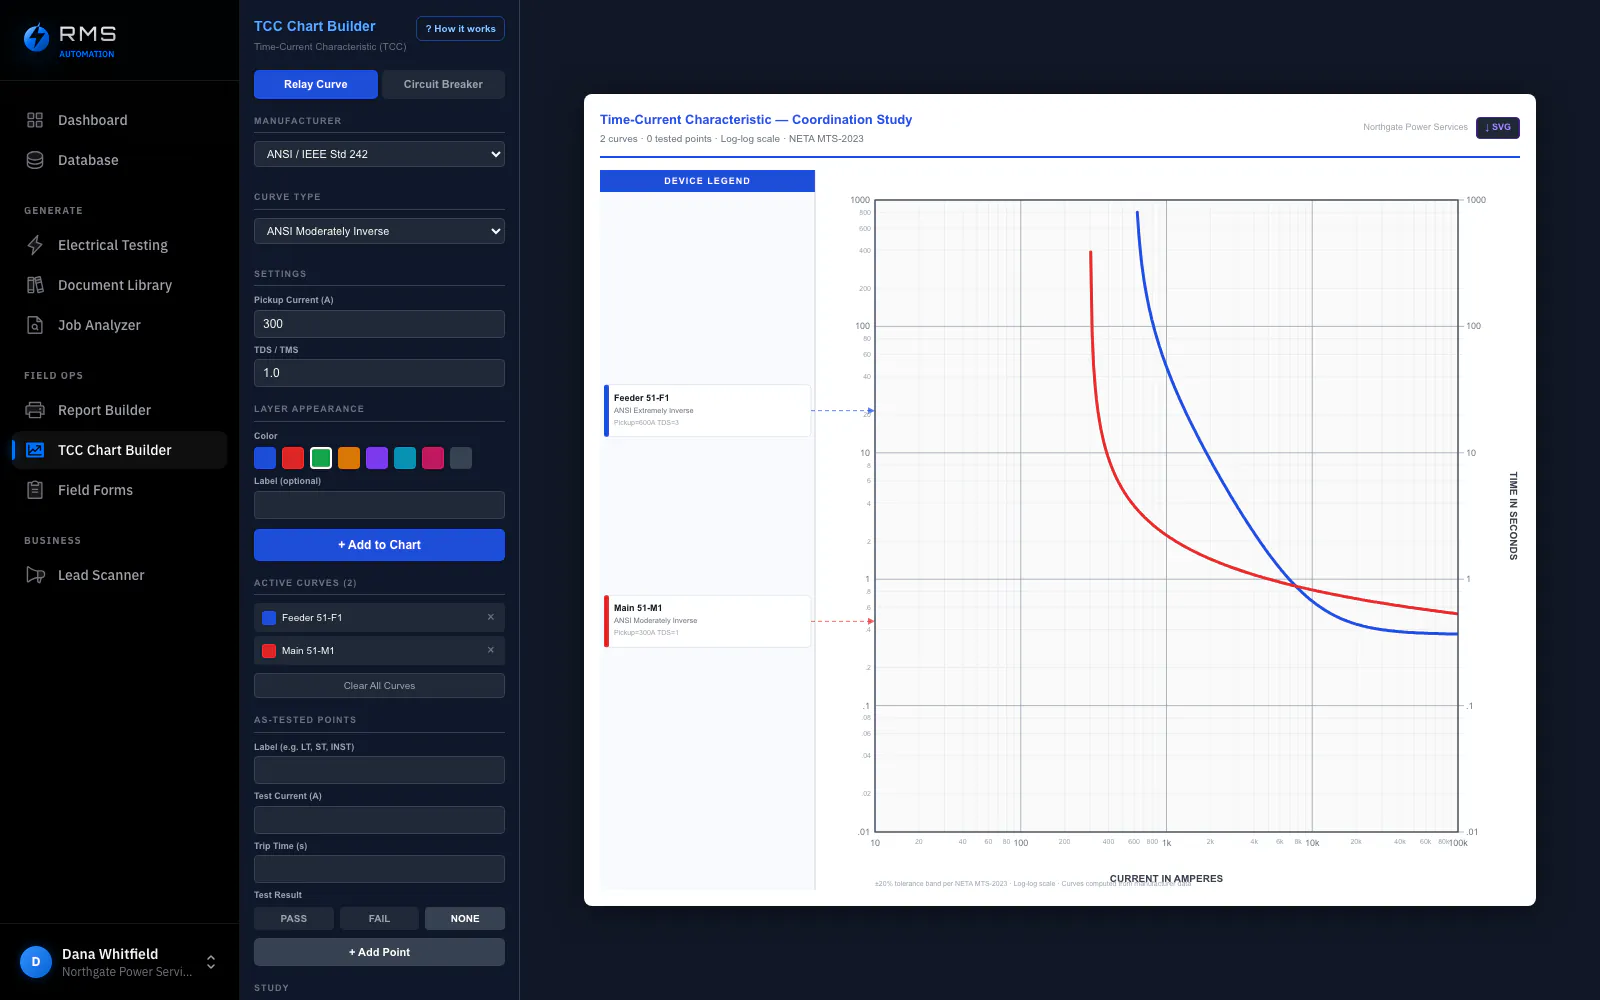Click TCC Chart Builder chart icon

[x=35, y=450]
